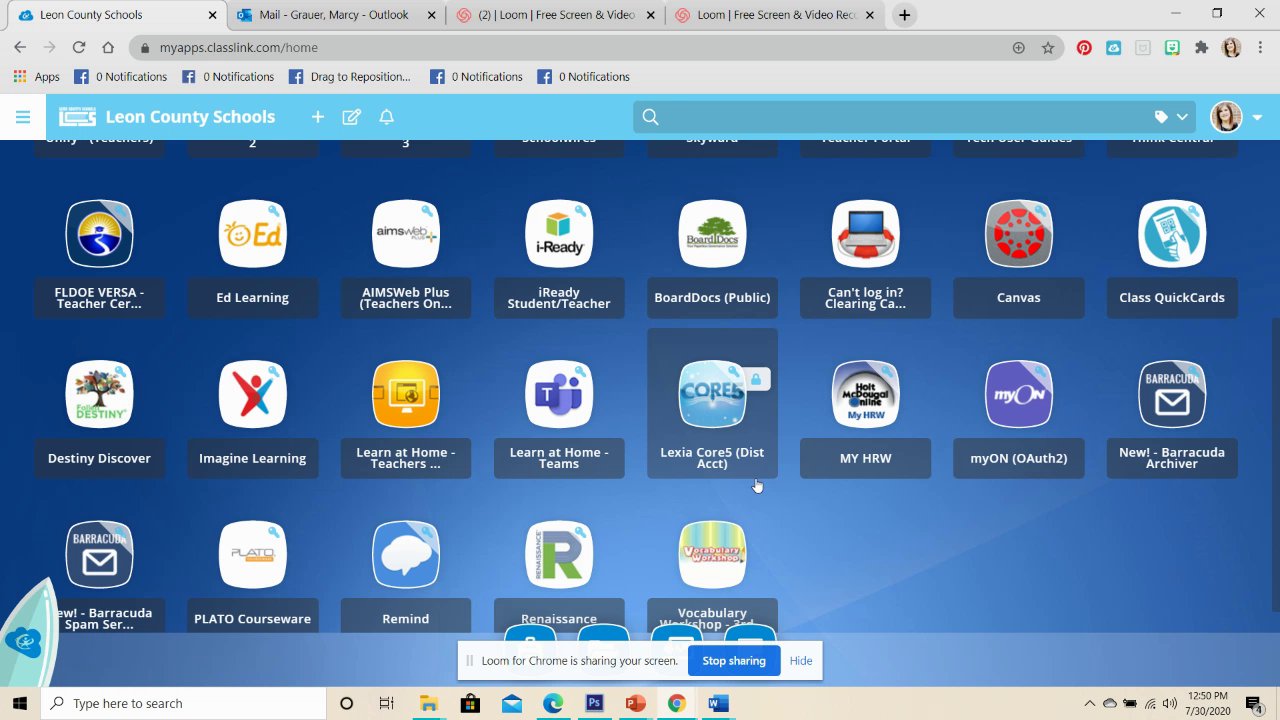Open the Drag to Reposition bookmark
This screenshot has height=720, width=1280.
pyautogui.click(x=349, y=77)
